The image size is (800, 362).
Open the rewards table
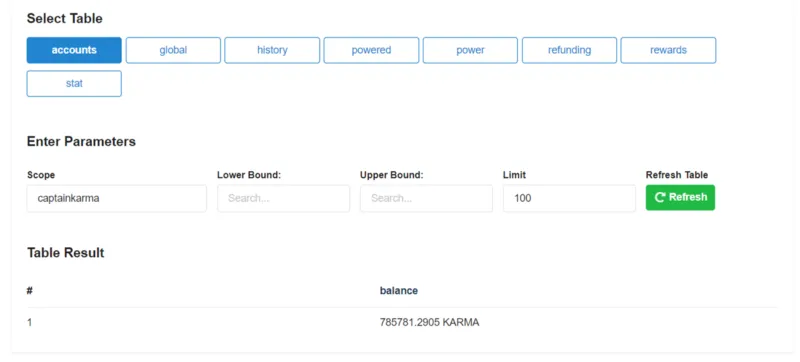(668, 50)
